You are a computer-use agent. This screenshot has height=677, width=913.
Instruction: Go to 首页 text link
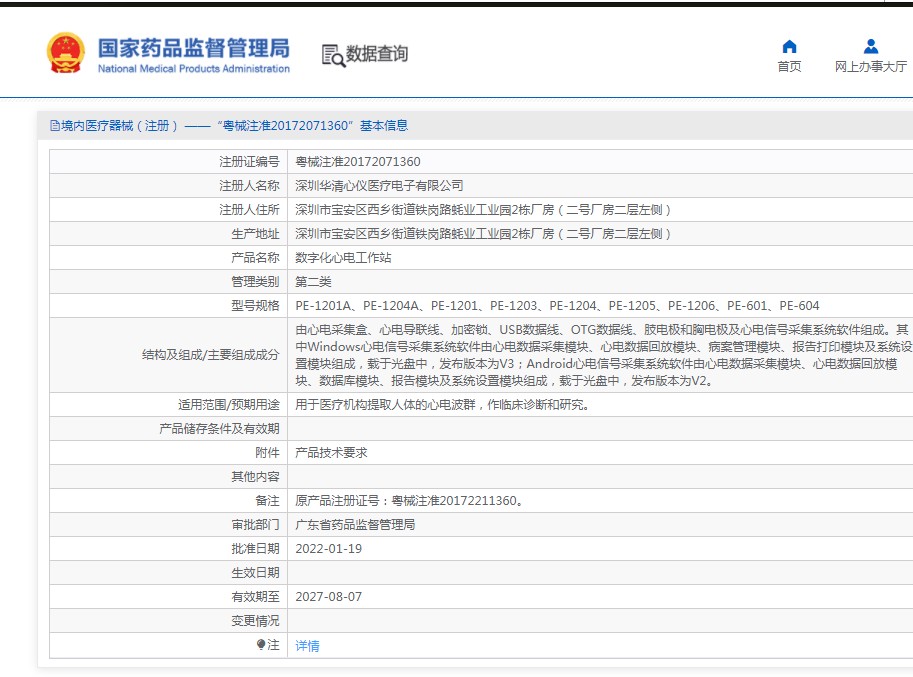[x=789, y=66]
